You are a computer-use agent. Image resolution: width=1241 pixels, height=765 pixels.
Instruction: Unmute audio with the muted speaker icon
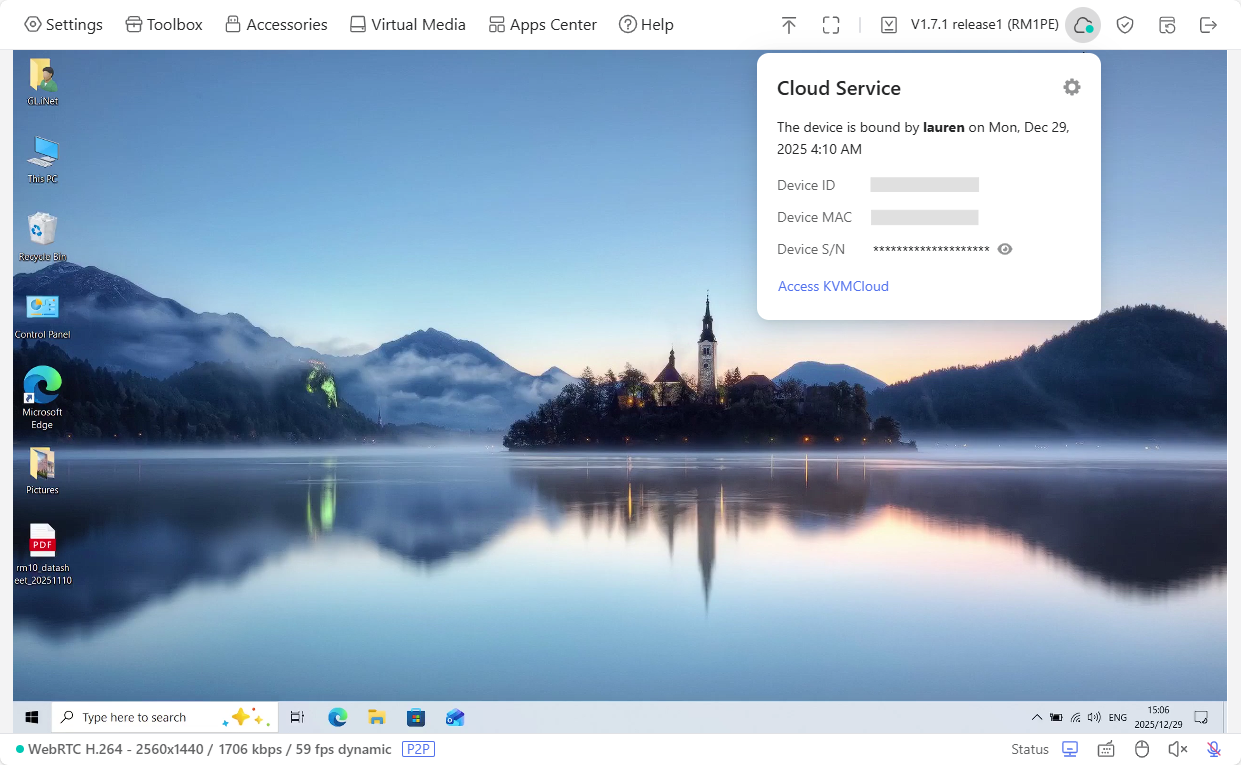coord(1177,749)
